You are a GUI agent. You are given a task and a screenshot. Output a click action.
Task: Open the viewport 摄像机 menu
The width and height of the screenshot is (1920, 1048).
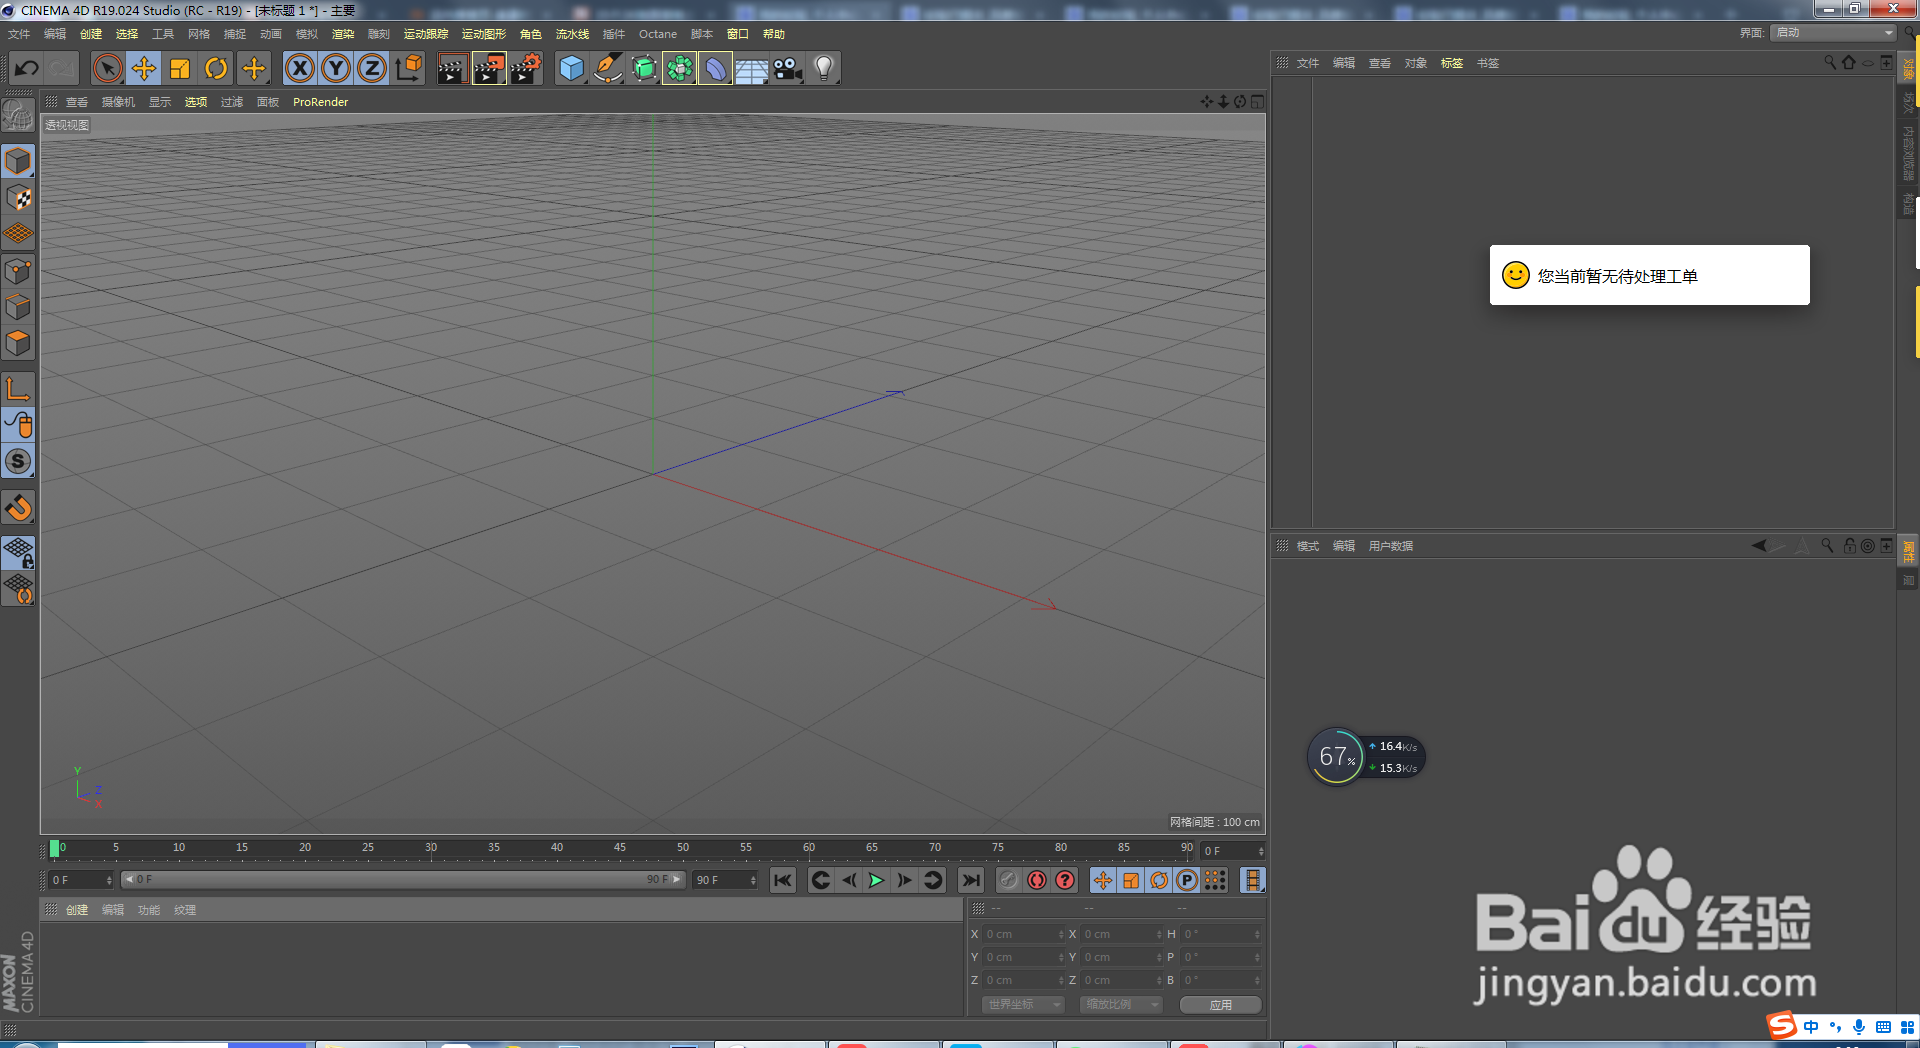point(118,102)
